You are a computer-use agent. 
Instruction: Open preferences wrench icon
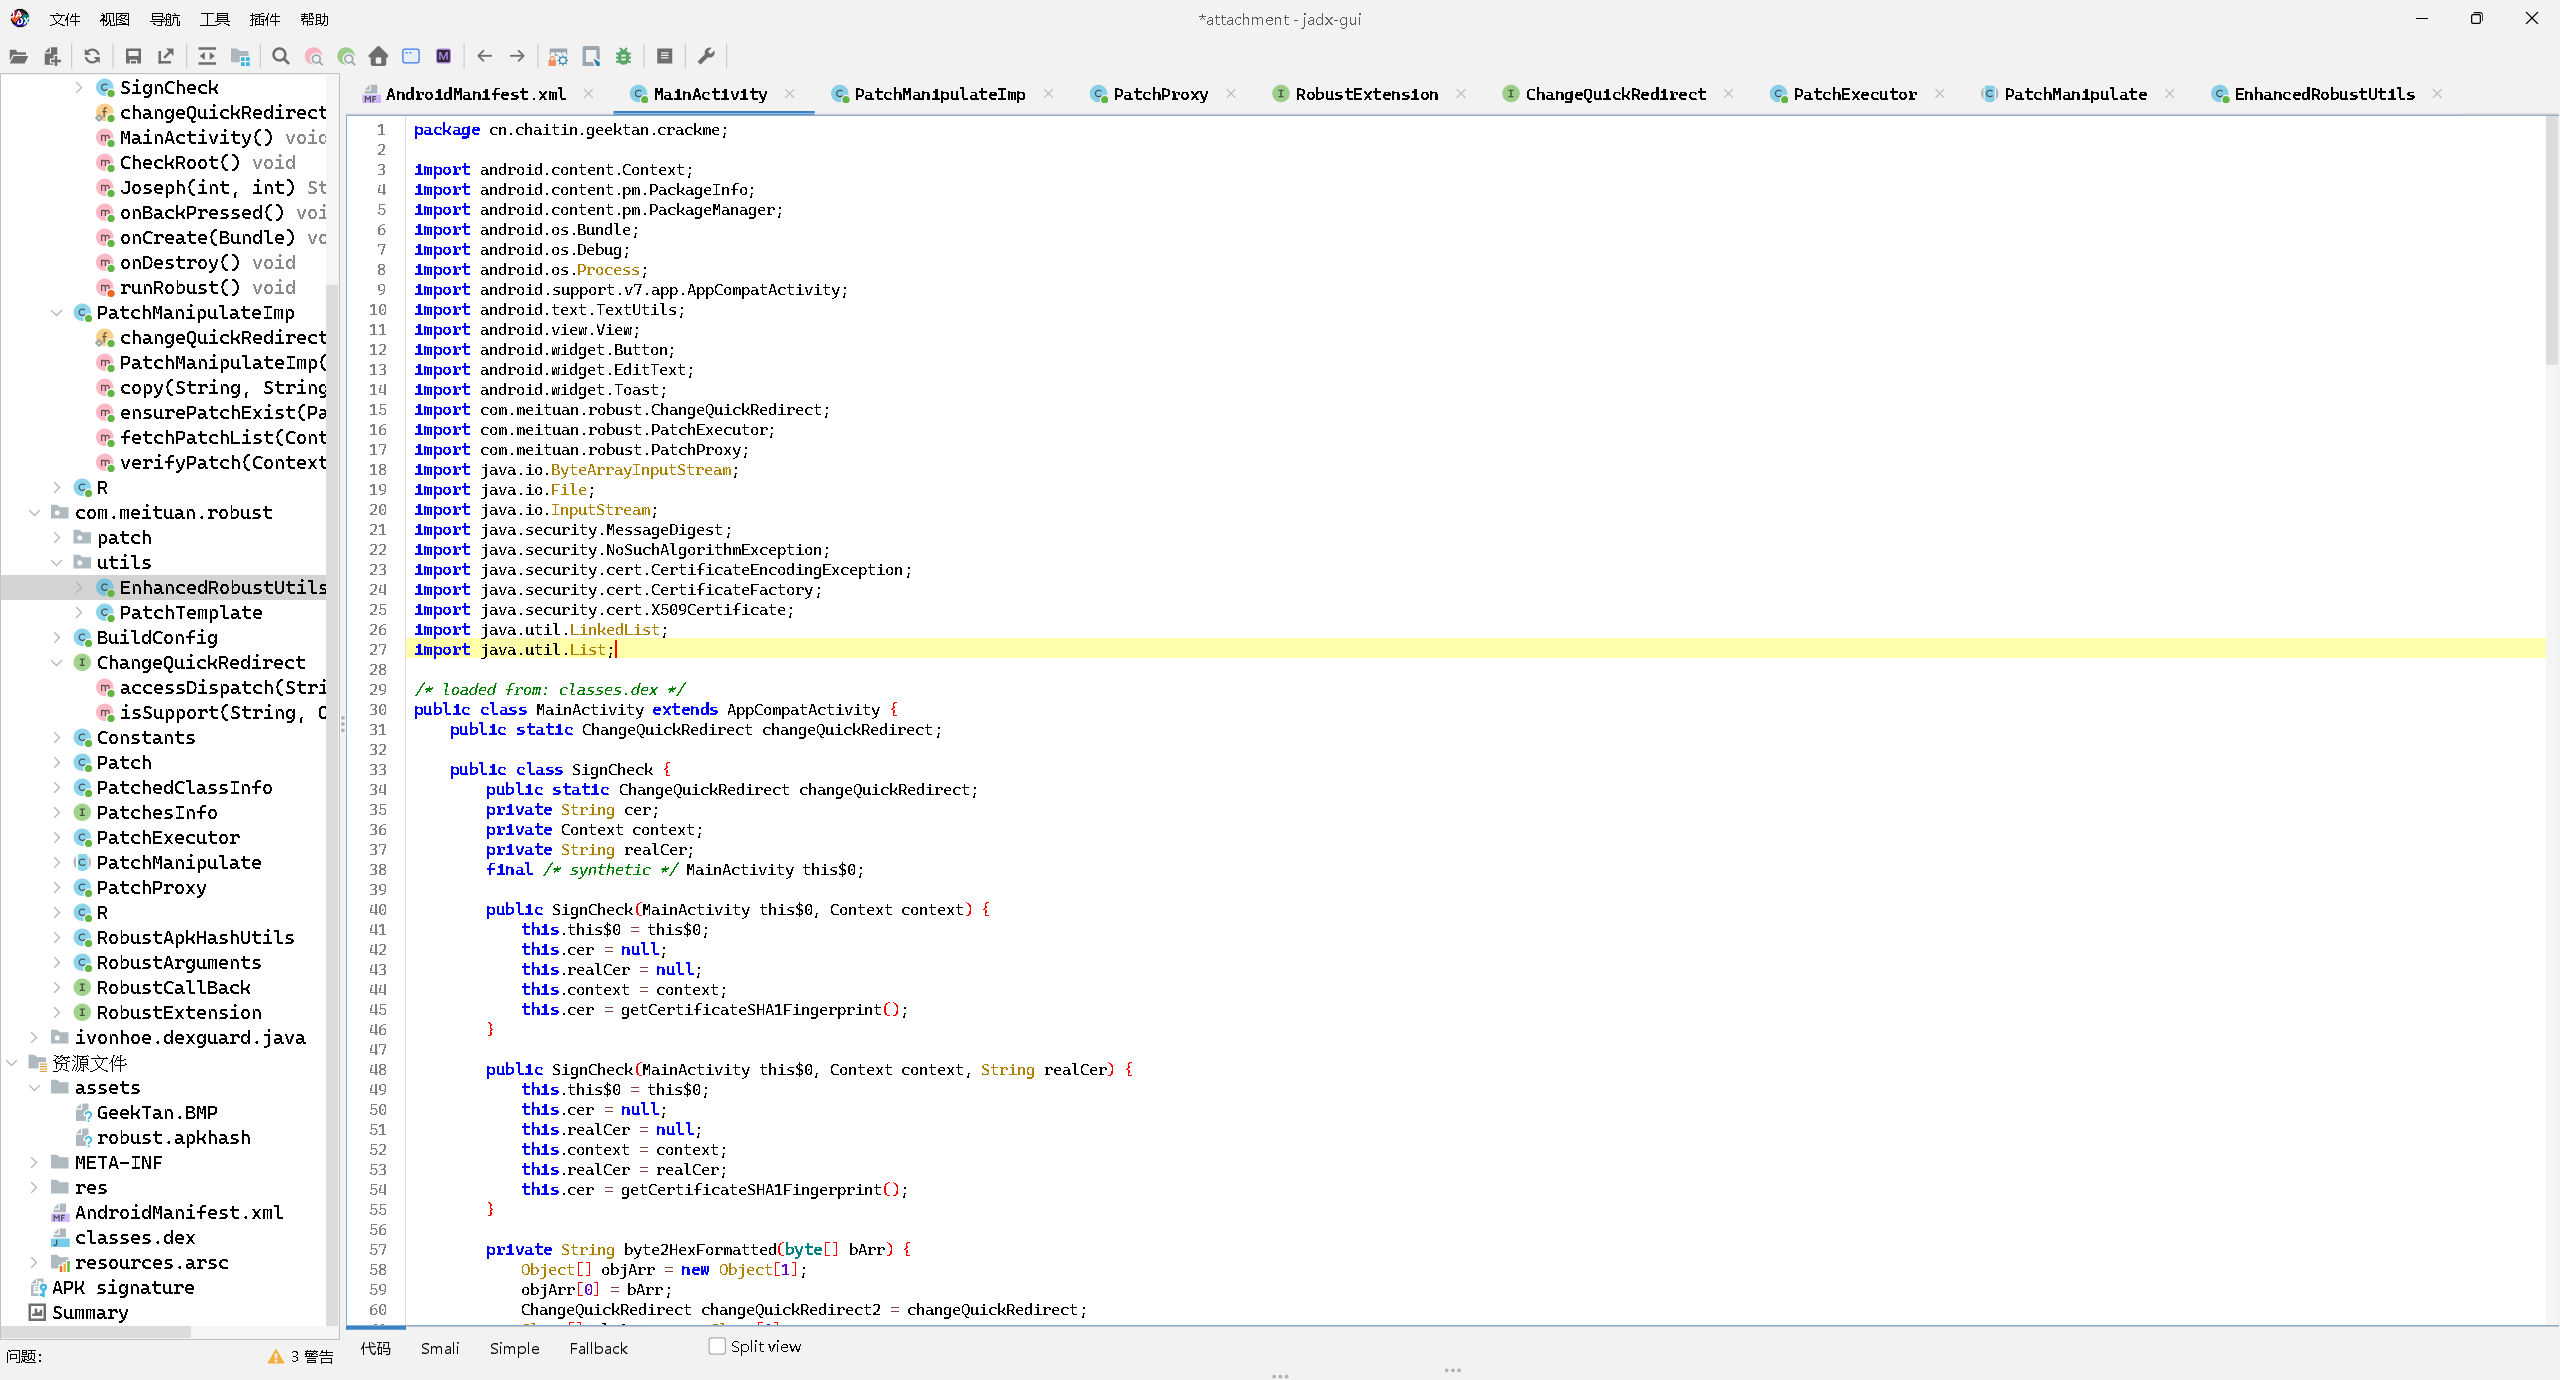(x=706, y=57)
